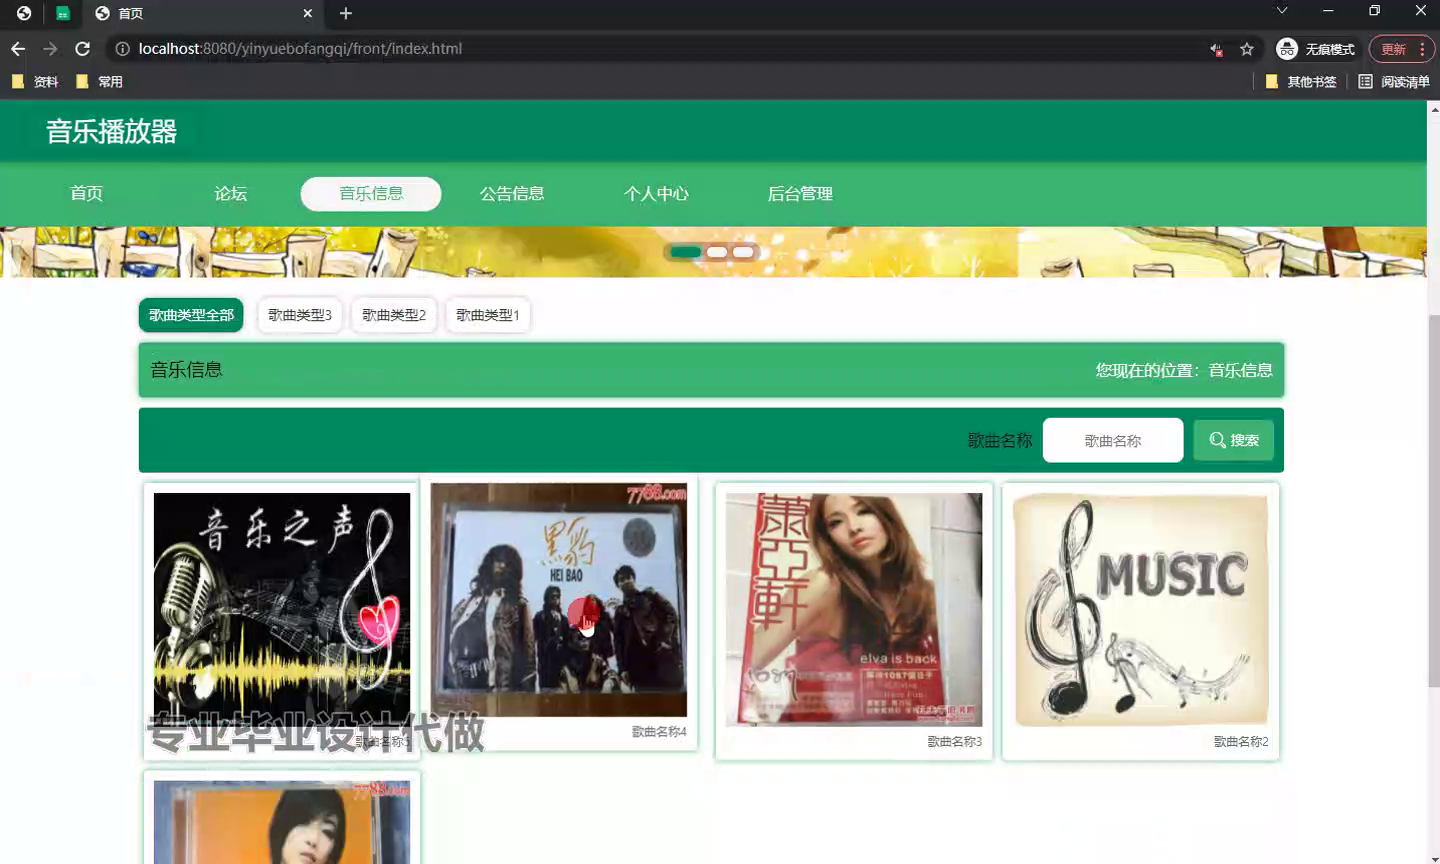Filter by 歌曲类型全部
Viewport: 1440px width, 864px height.
click(191, 315)
